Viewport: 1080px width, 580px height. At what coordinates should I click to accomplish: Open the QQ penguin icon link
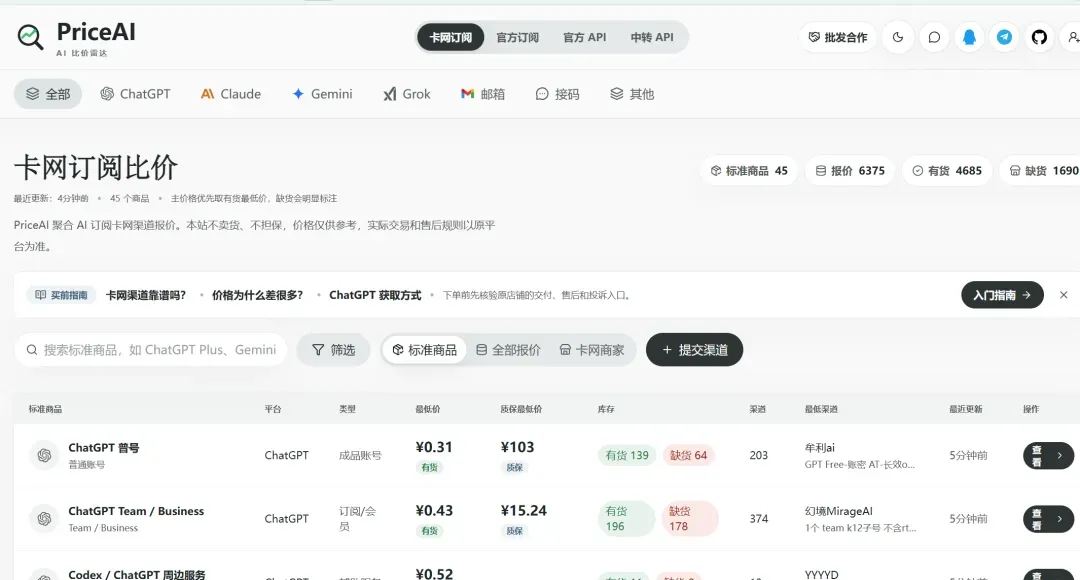tap(969, 37)
